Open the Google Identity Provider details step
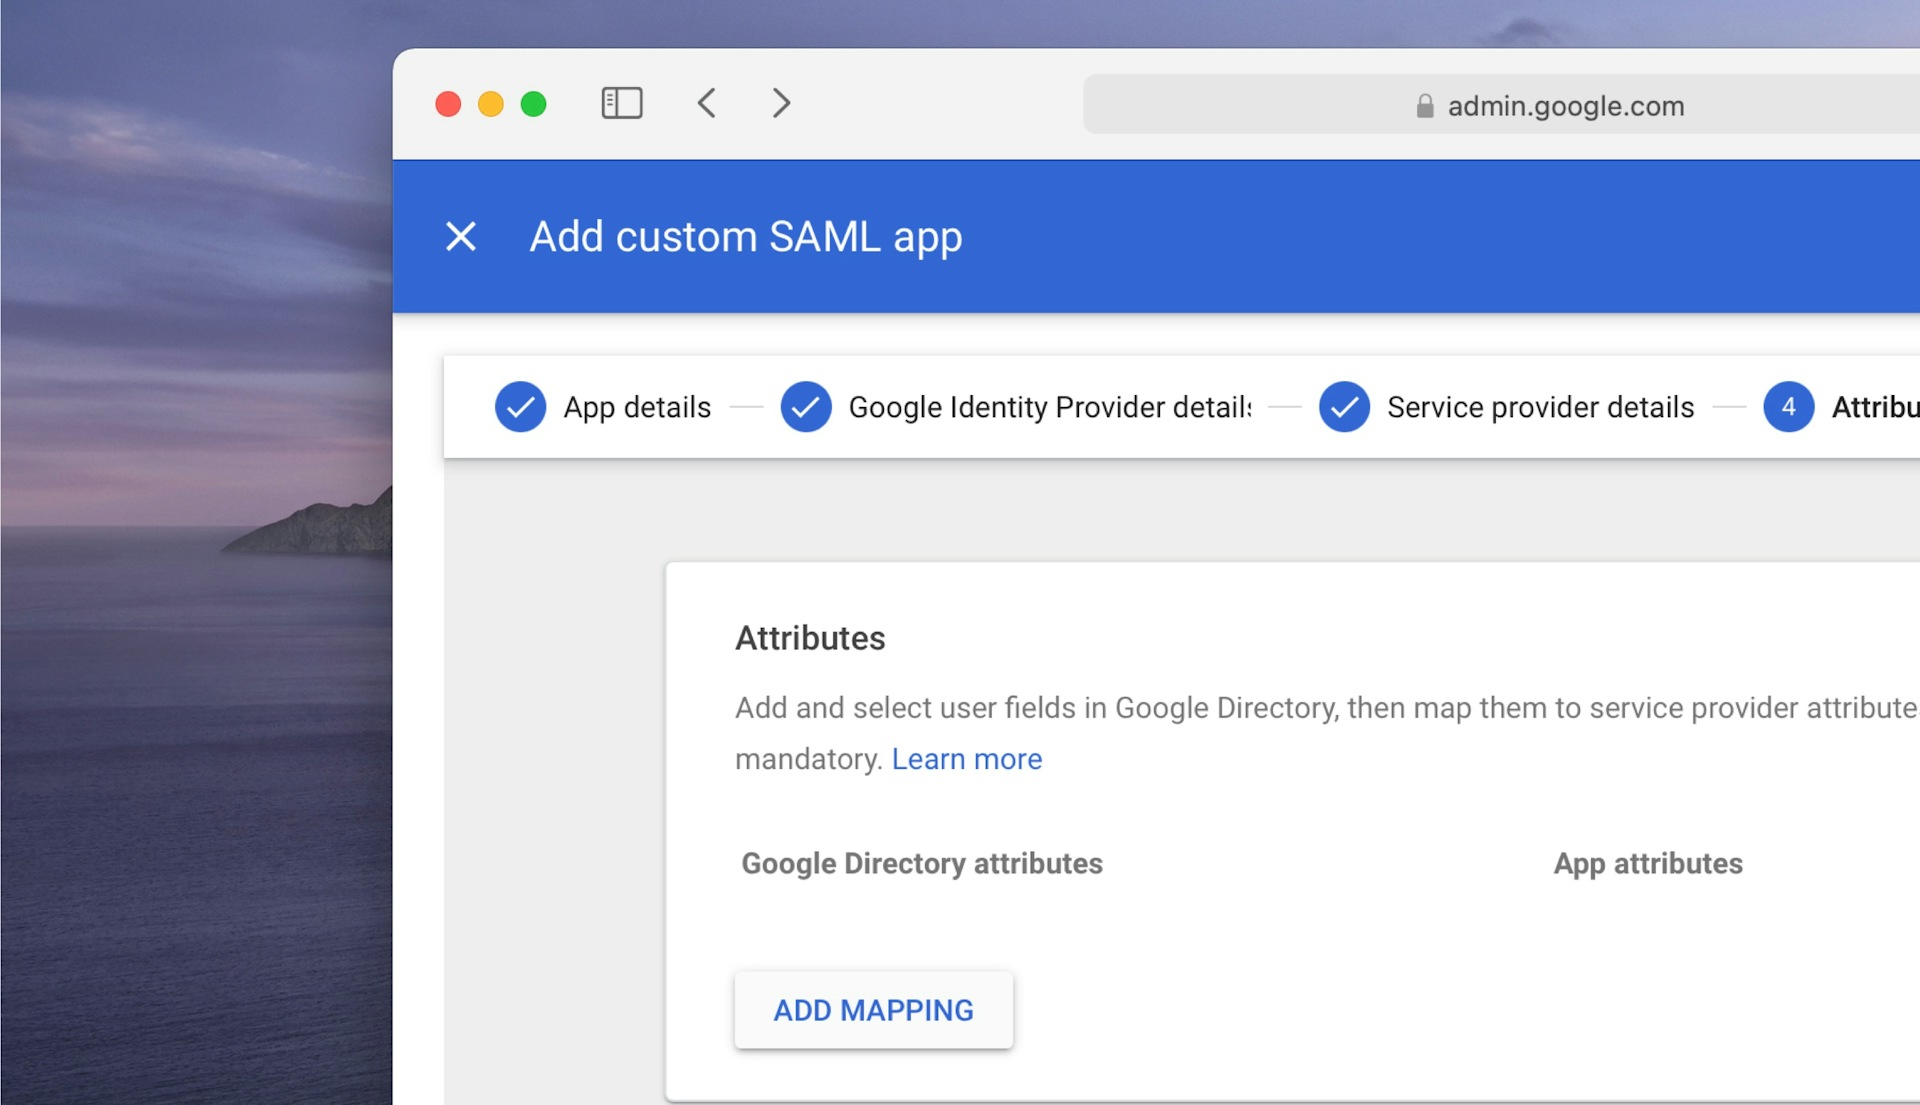The image size is (1920, 1105). pos(1050,407)
